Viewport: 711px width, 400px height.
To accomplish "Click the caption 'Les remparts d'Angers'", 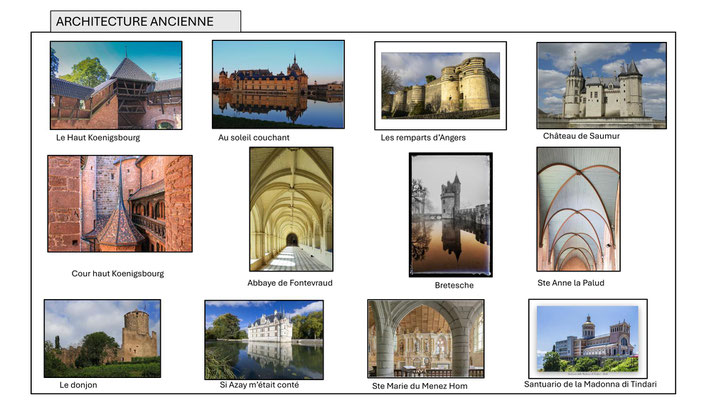I will tap(423, 137).
